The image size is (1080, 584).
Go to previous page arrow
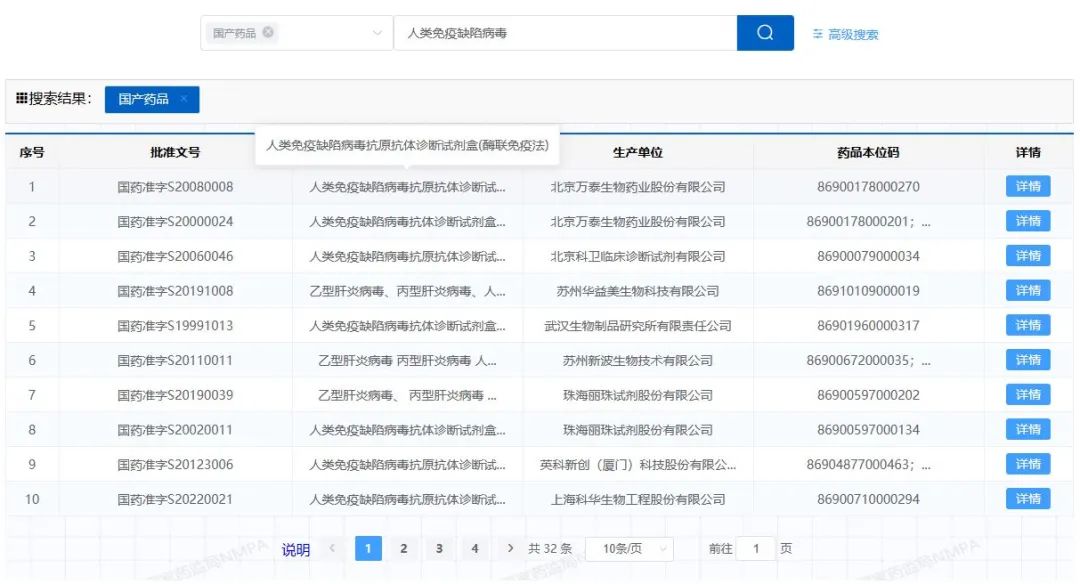click(x=332, y=549)
